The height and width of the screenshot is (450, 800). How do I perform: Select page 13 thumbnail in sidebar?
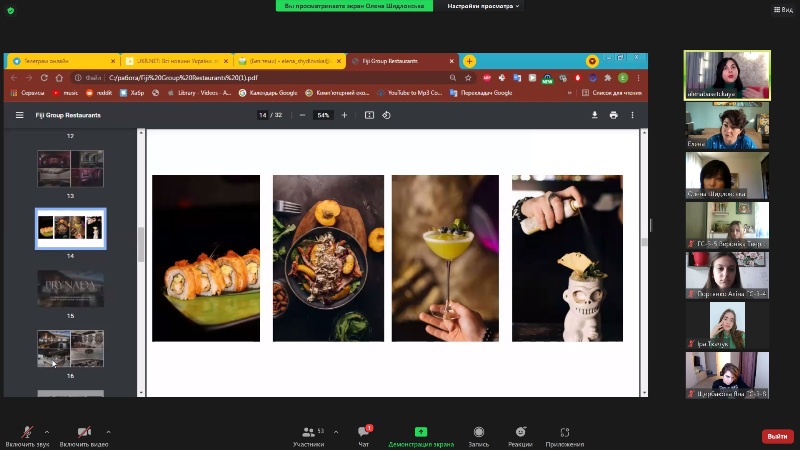pos(70,168)
